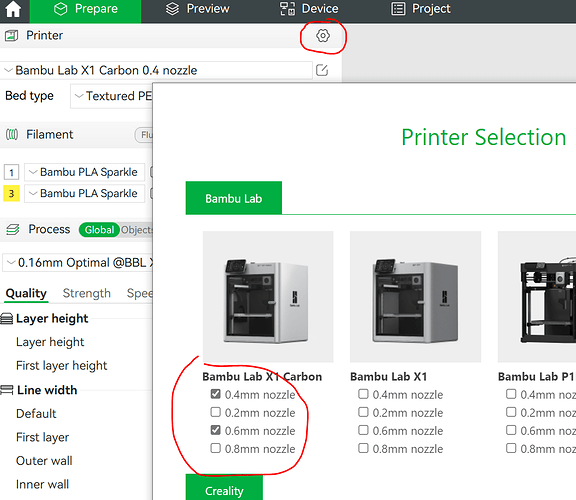576x500 pixels.
Task: Open the printer preset dropdown
Action: [x=156, y=70]
